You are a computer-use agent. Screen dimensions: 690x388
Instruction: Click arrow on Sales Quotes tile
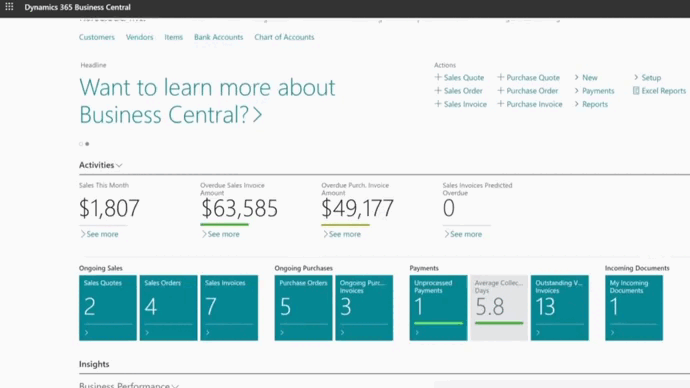point(87,333)
